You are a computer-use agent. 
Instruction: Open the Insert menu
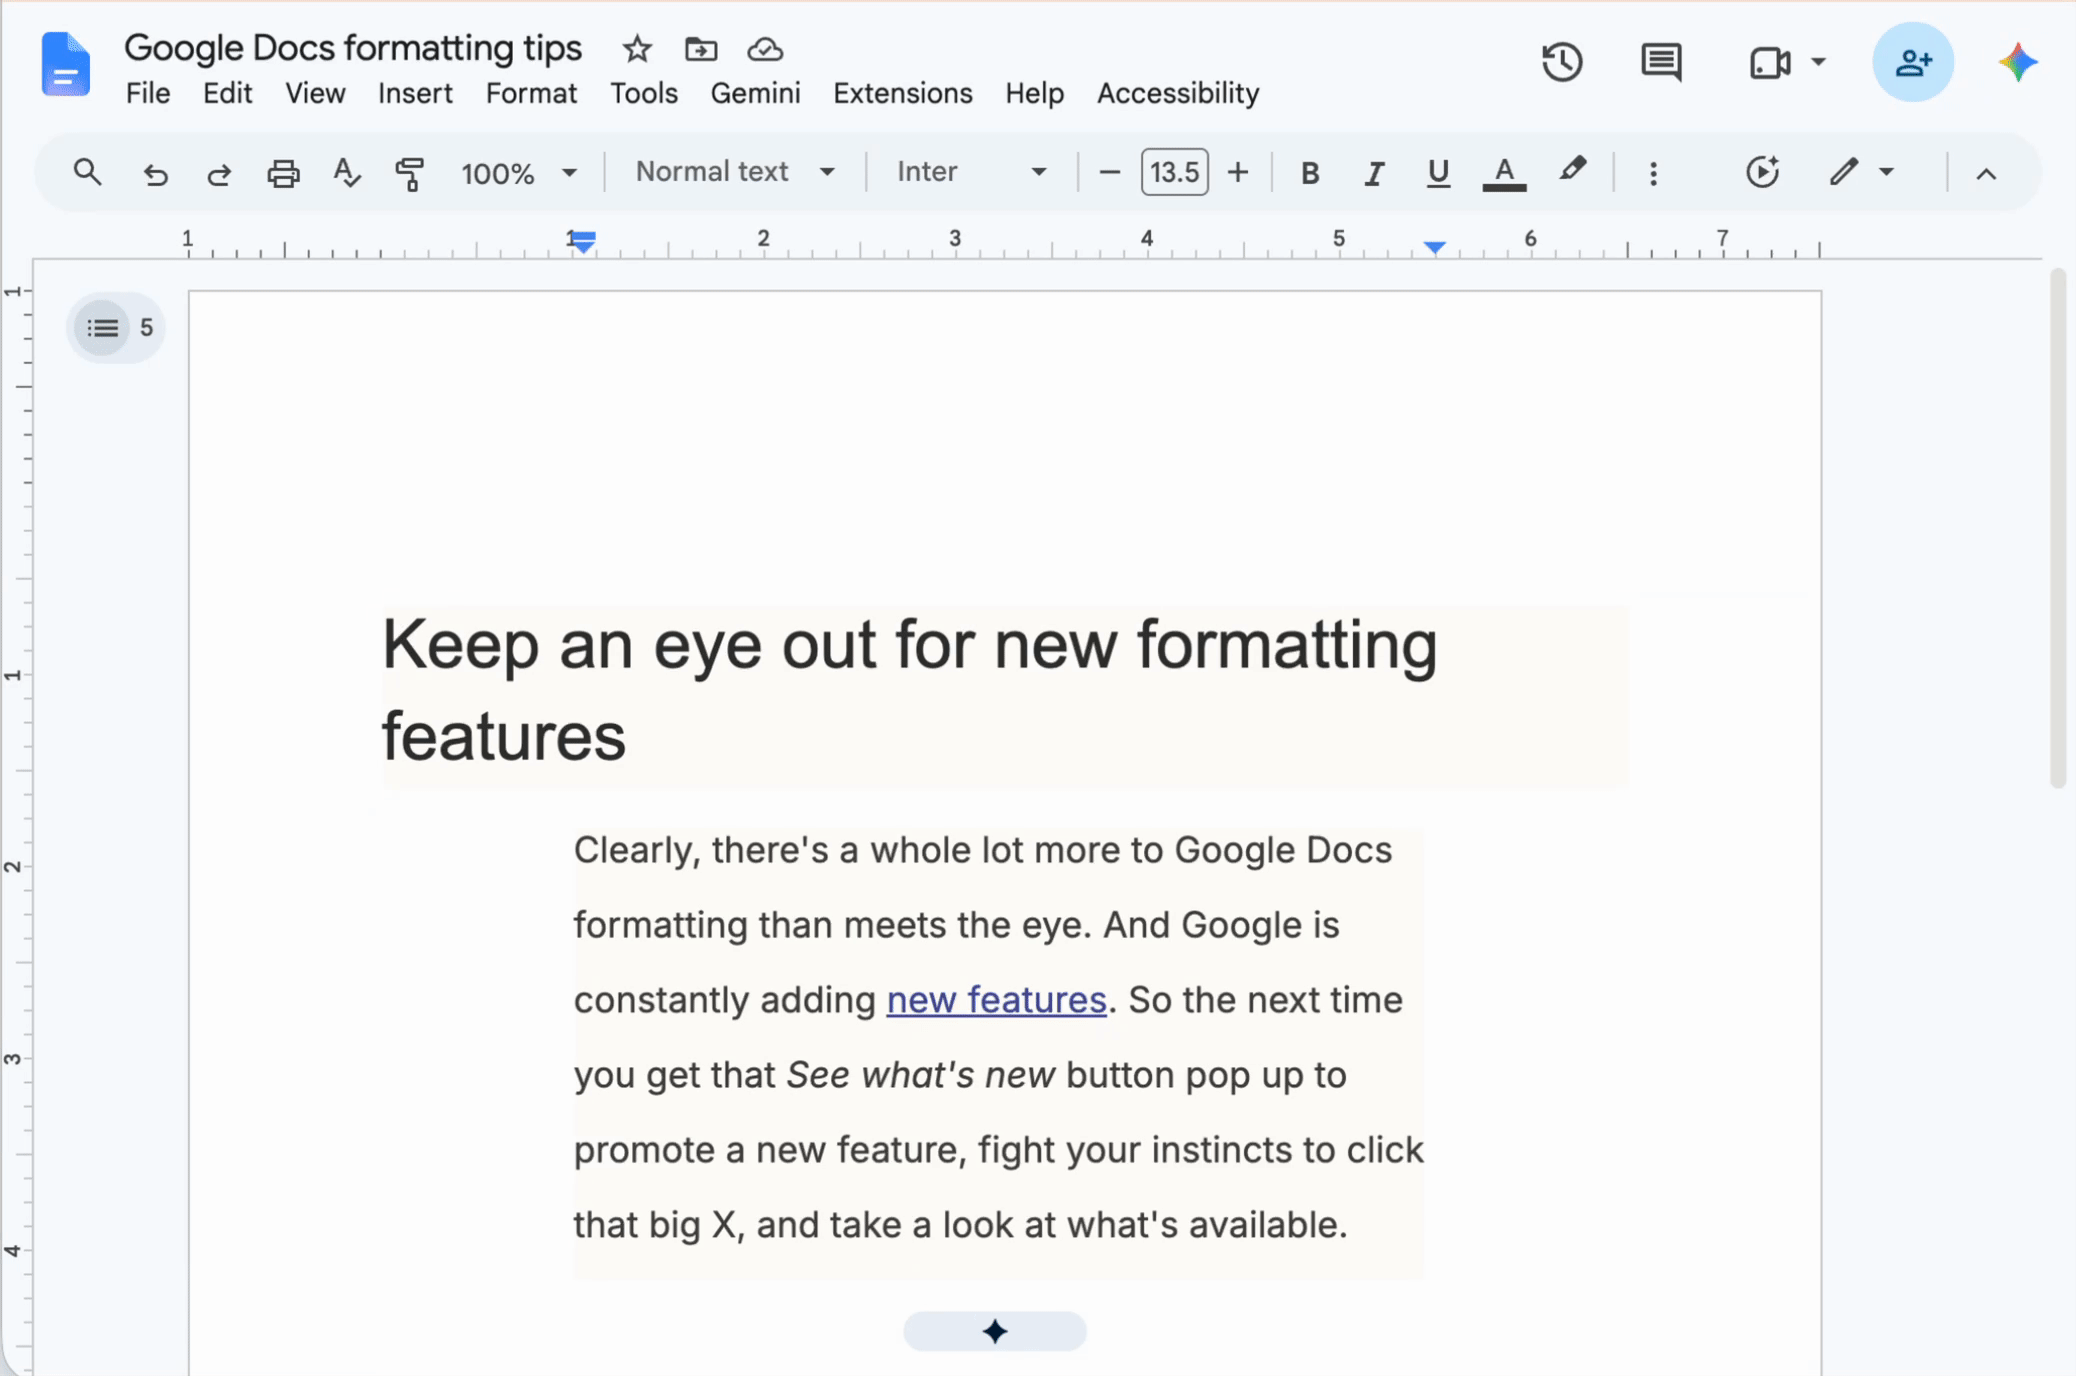pos(415,93)
